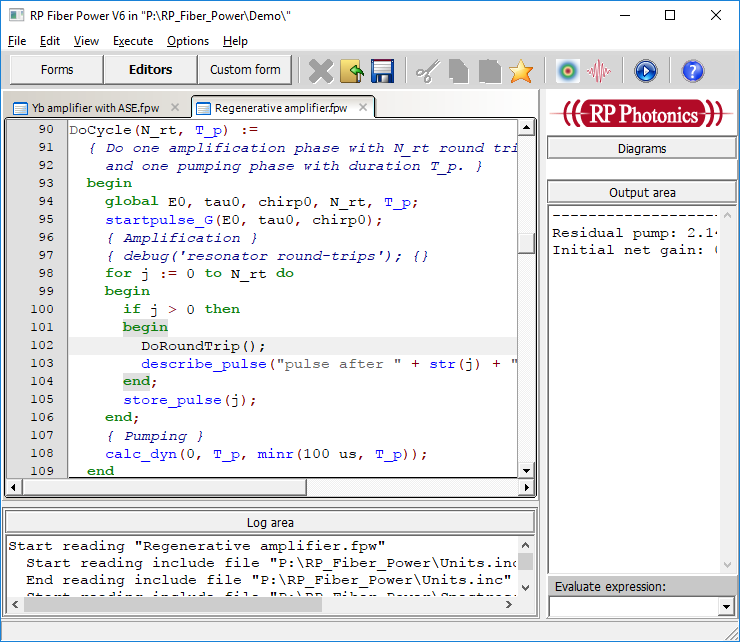Image resolution: width=740 pixels, height=642 pixels.
Task: Click the red pulse waveform icon
Action: click(598, 71)
